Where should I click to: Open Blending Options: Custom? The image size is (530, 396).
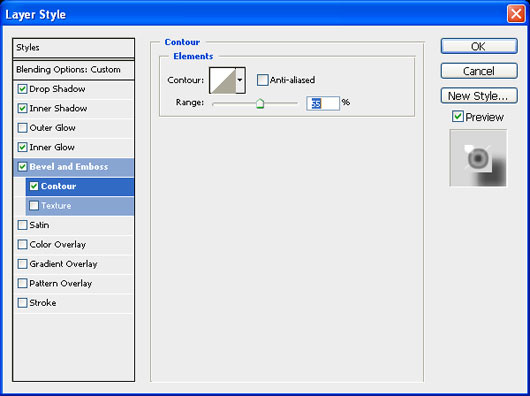pos(73,70)
